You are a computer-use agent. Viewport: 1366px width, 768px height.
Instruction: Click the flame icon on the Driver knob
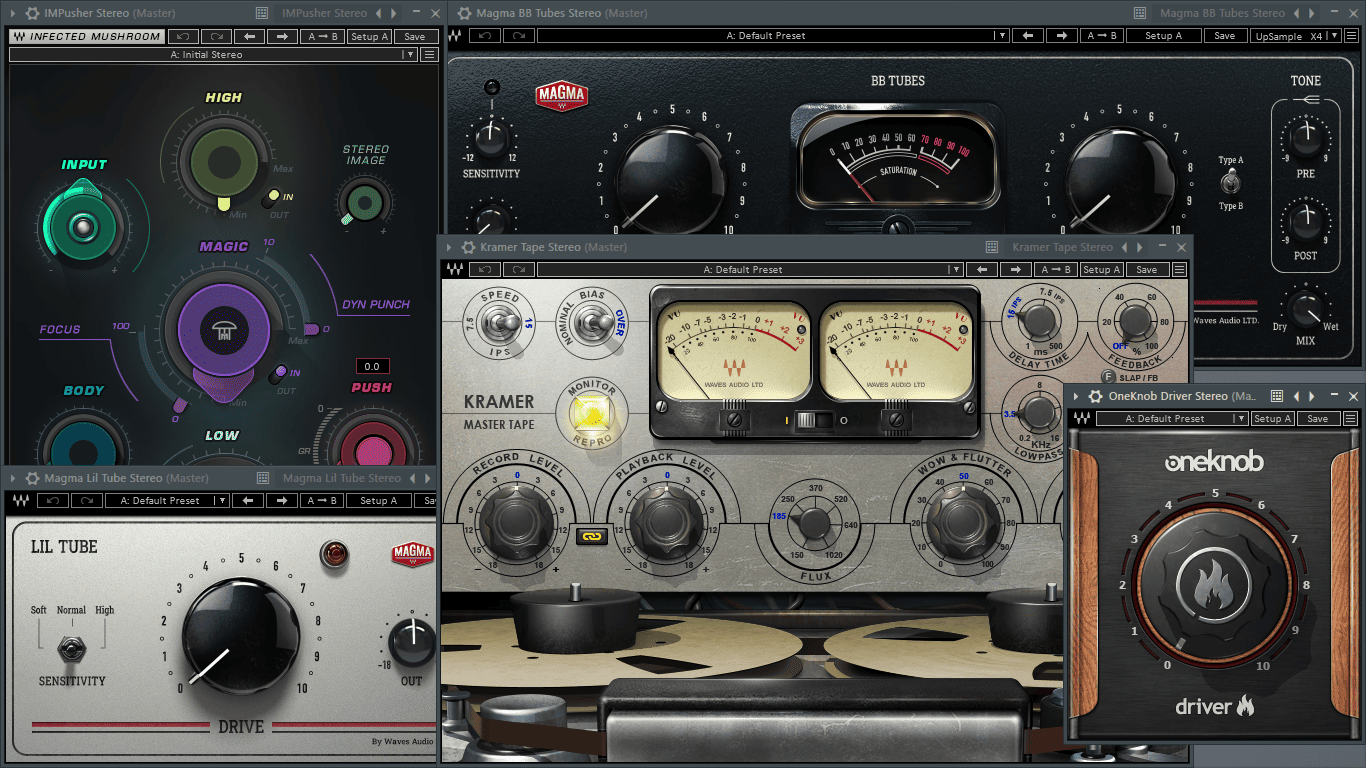1215,587
